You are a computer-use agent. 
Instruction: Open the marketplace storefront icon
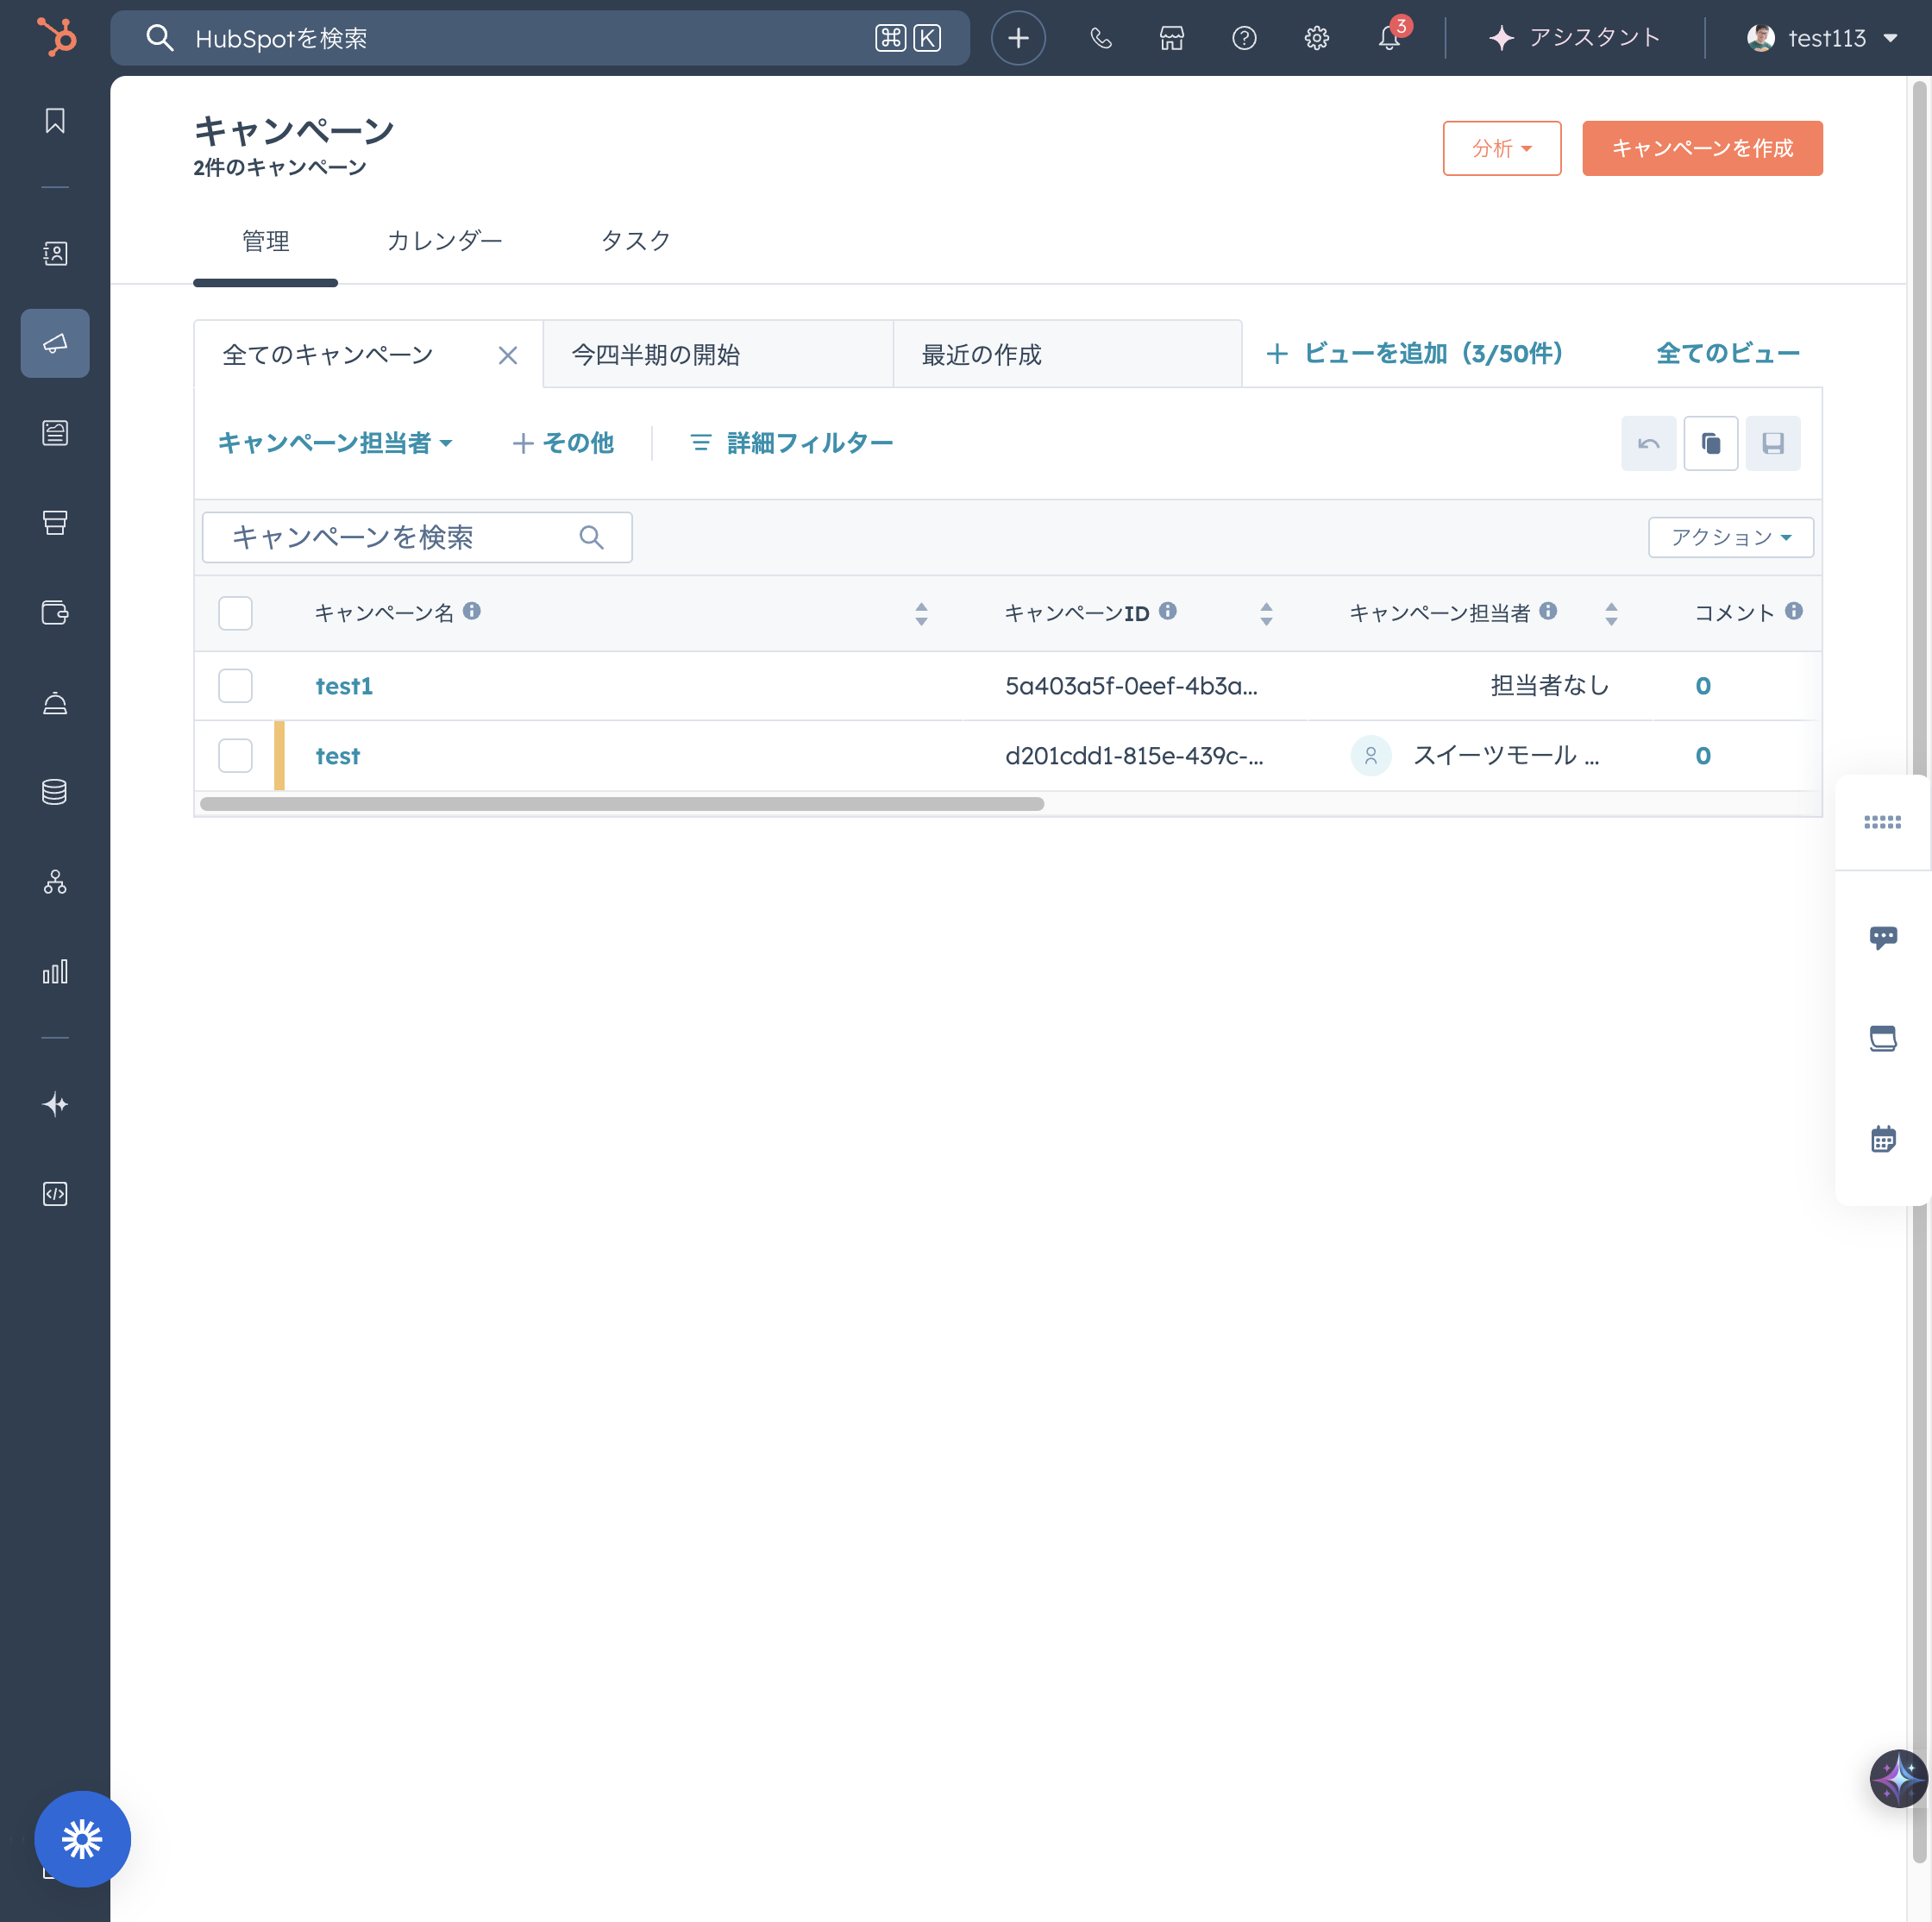[x=1172, y=38]
